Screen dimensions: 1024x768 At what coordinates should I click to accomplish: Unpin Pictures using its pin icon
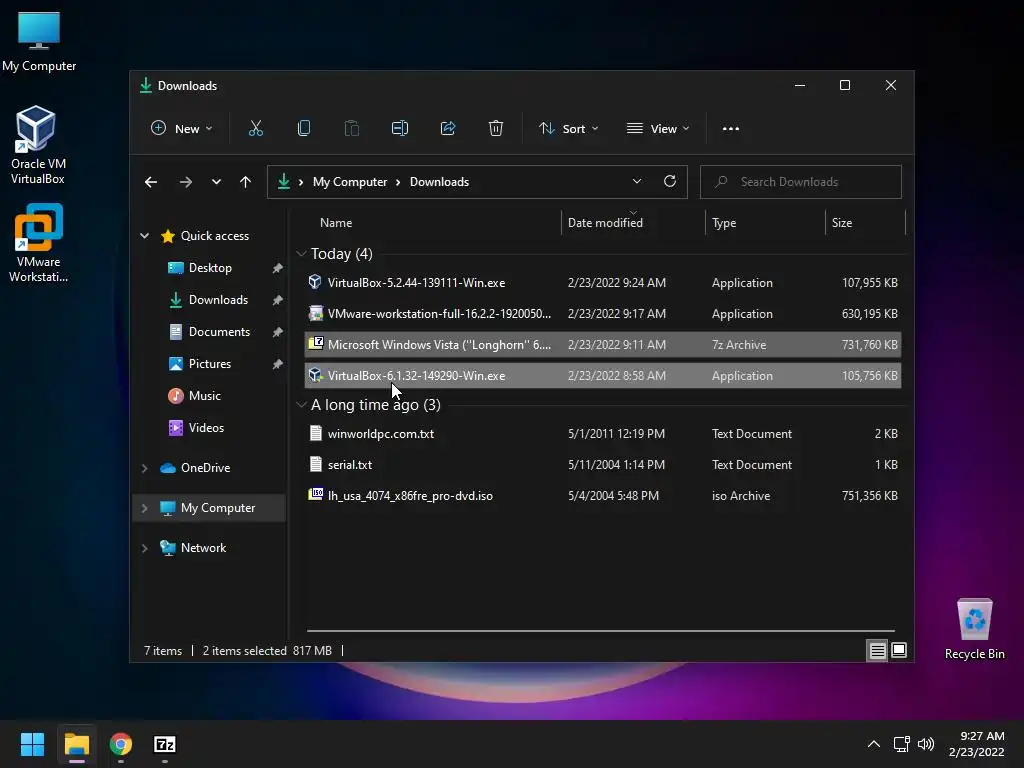(x=278, y=364)
